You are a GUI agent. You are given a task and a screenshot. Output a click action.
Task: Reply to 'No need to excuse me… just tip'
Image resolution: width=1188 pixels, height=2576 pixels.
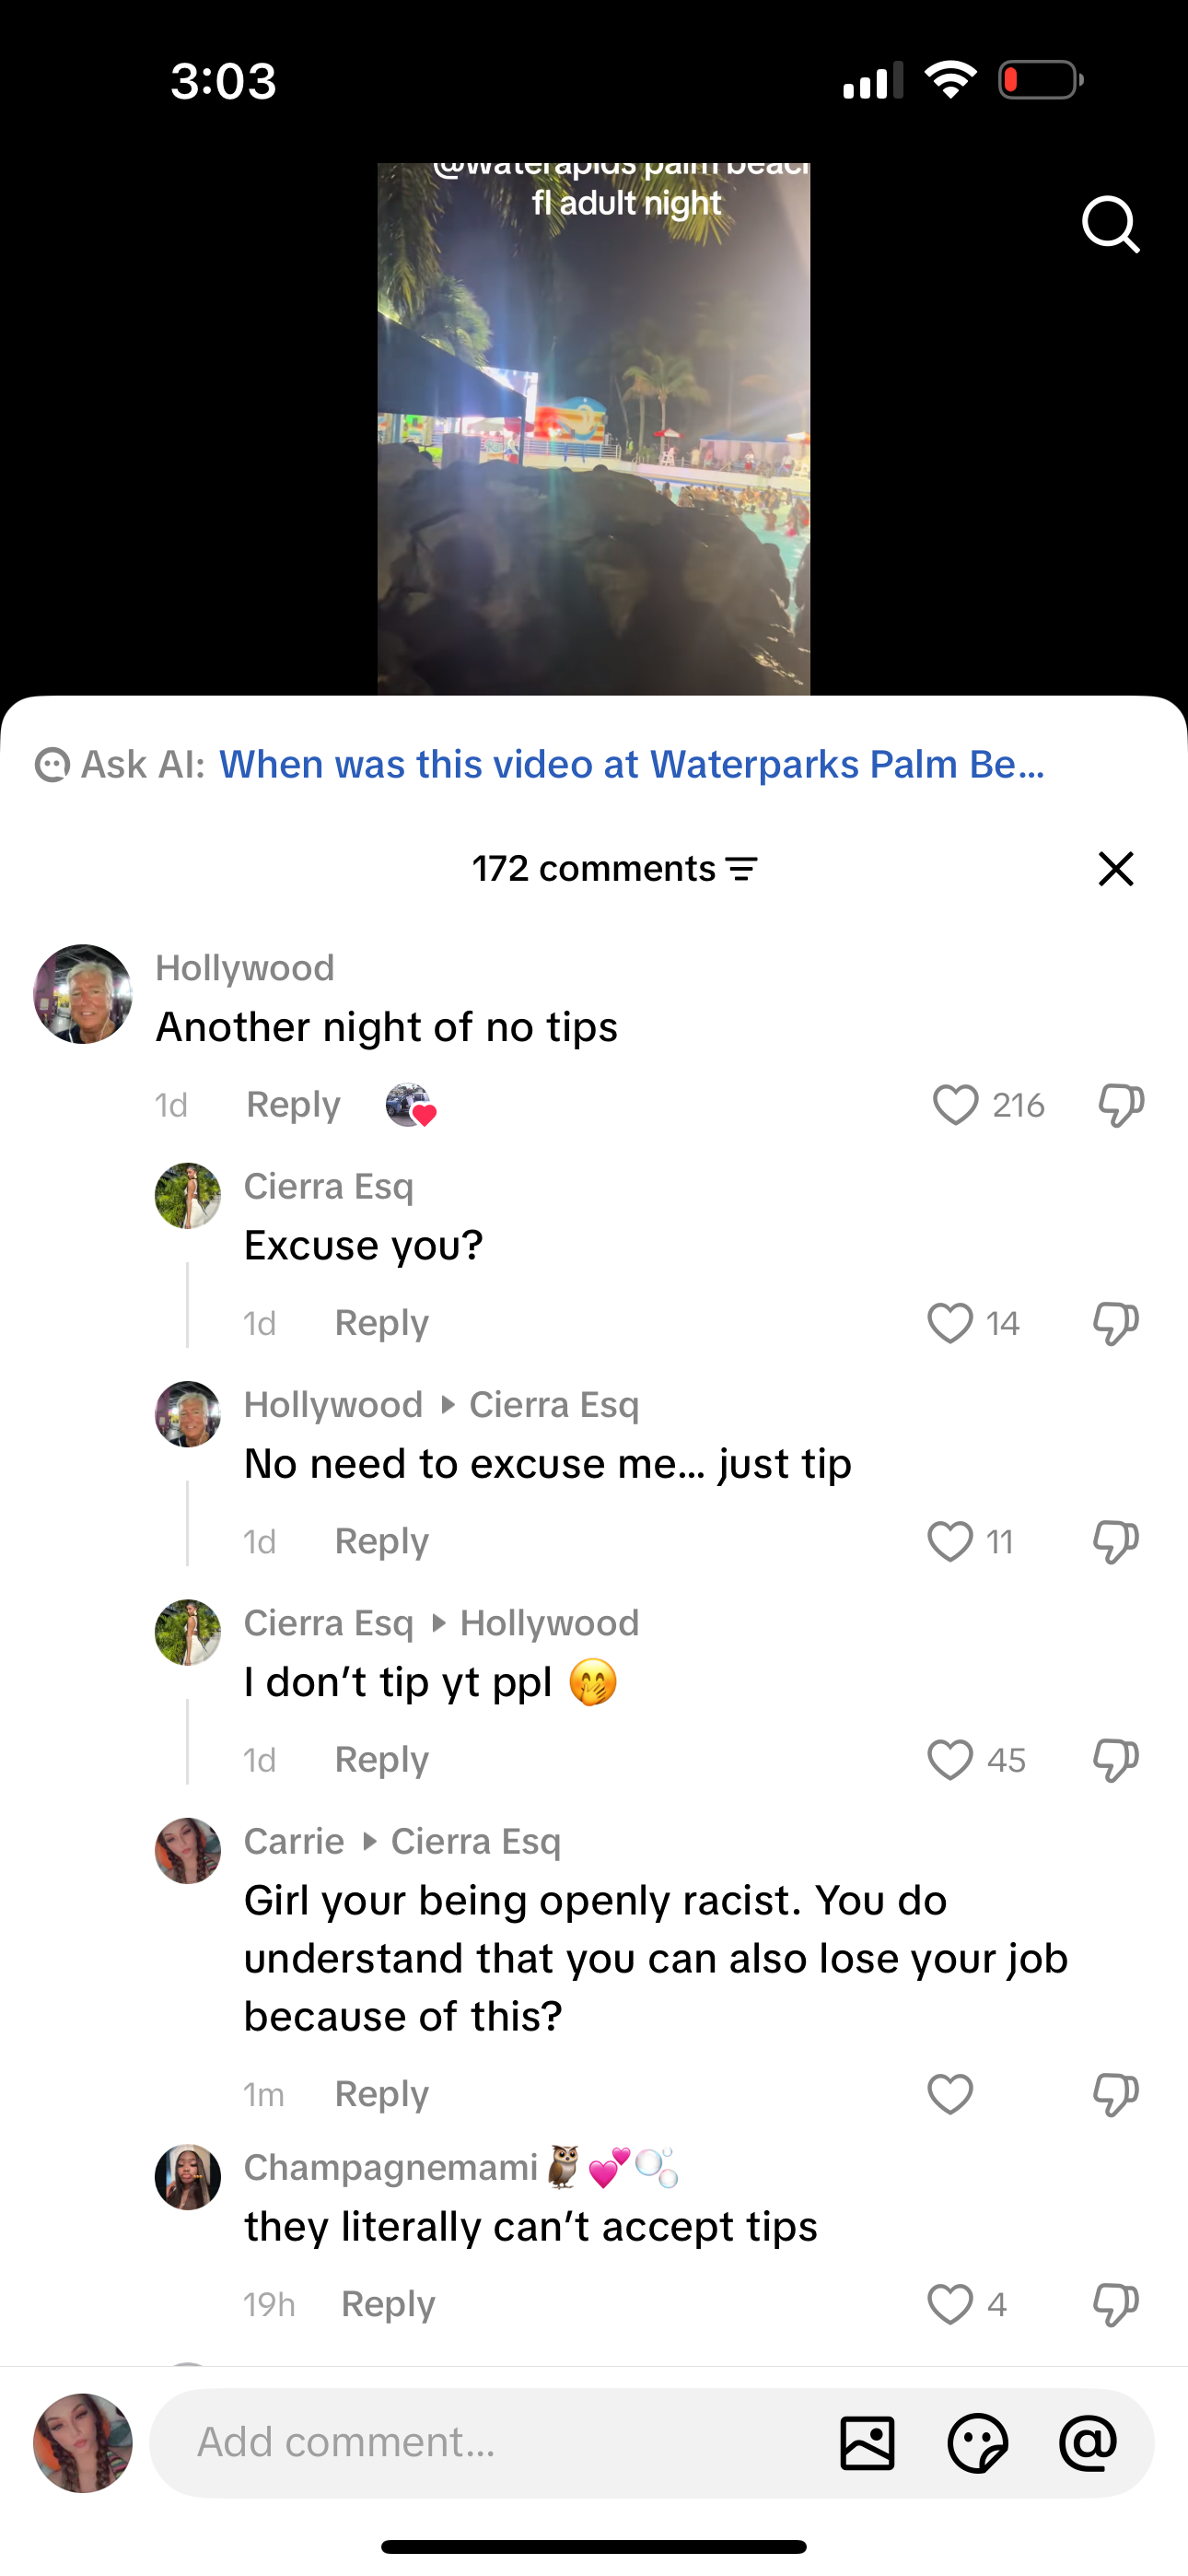(x=382, y=1541)
